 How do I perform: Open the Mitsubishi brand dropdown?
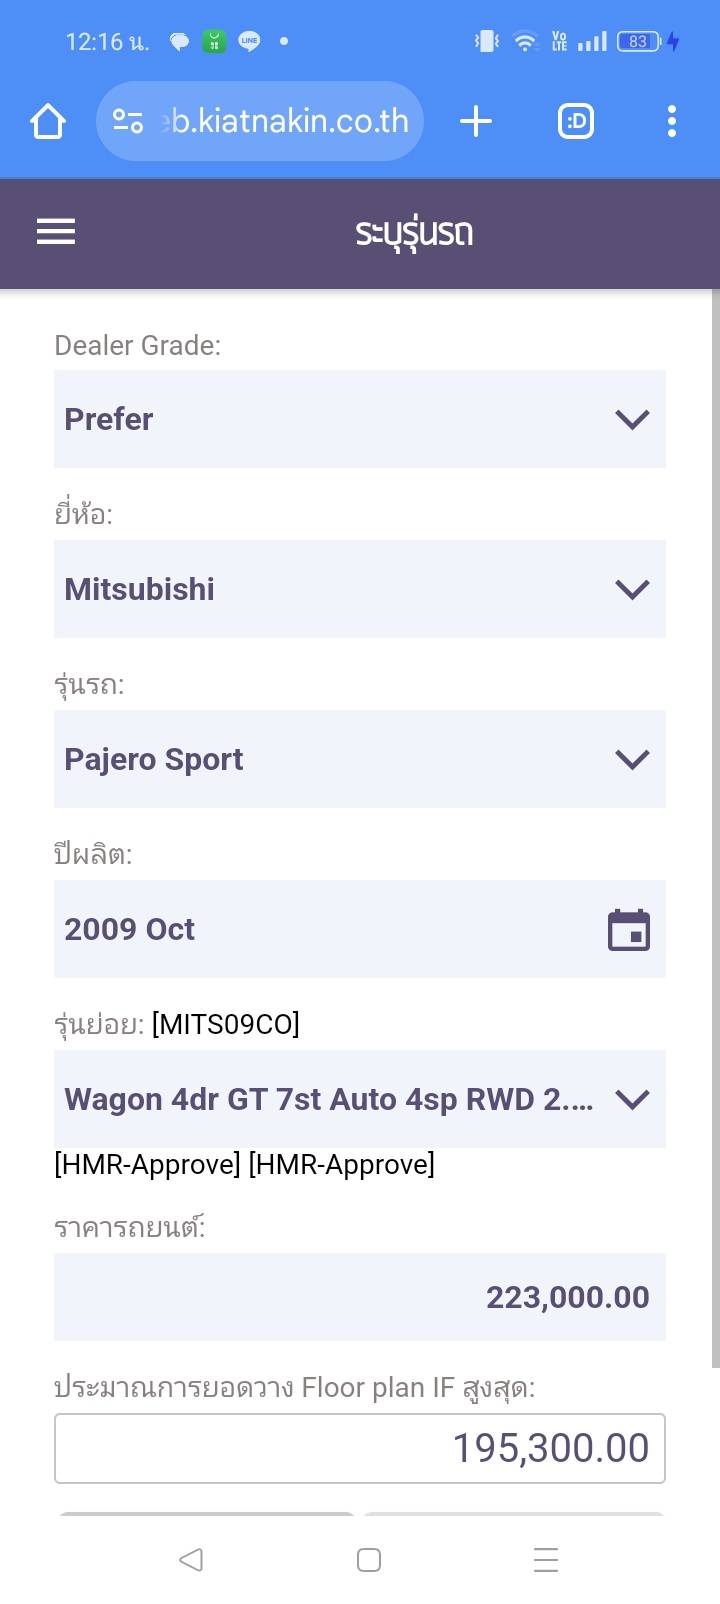tap(359, 589)
